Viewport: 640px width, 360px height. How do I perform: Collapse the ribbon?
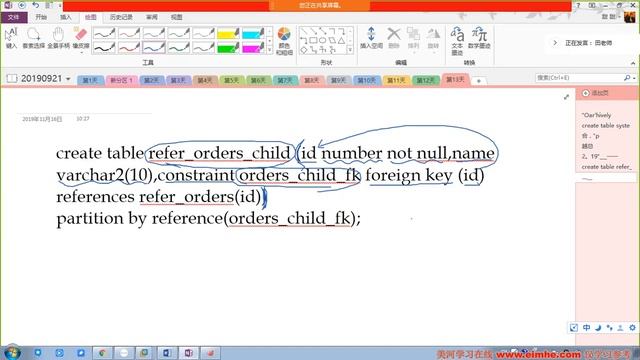point(633,63)
